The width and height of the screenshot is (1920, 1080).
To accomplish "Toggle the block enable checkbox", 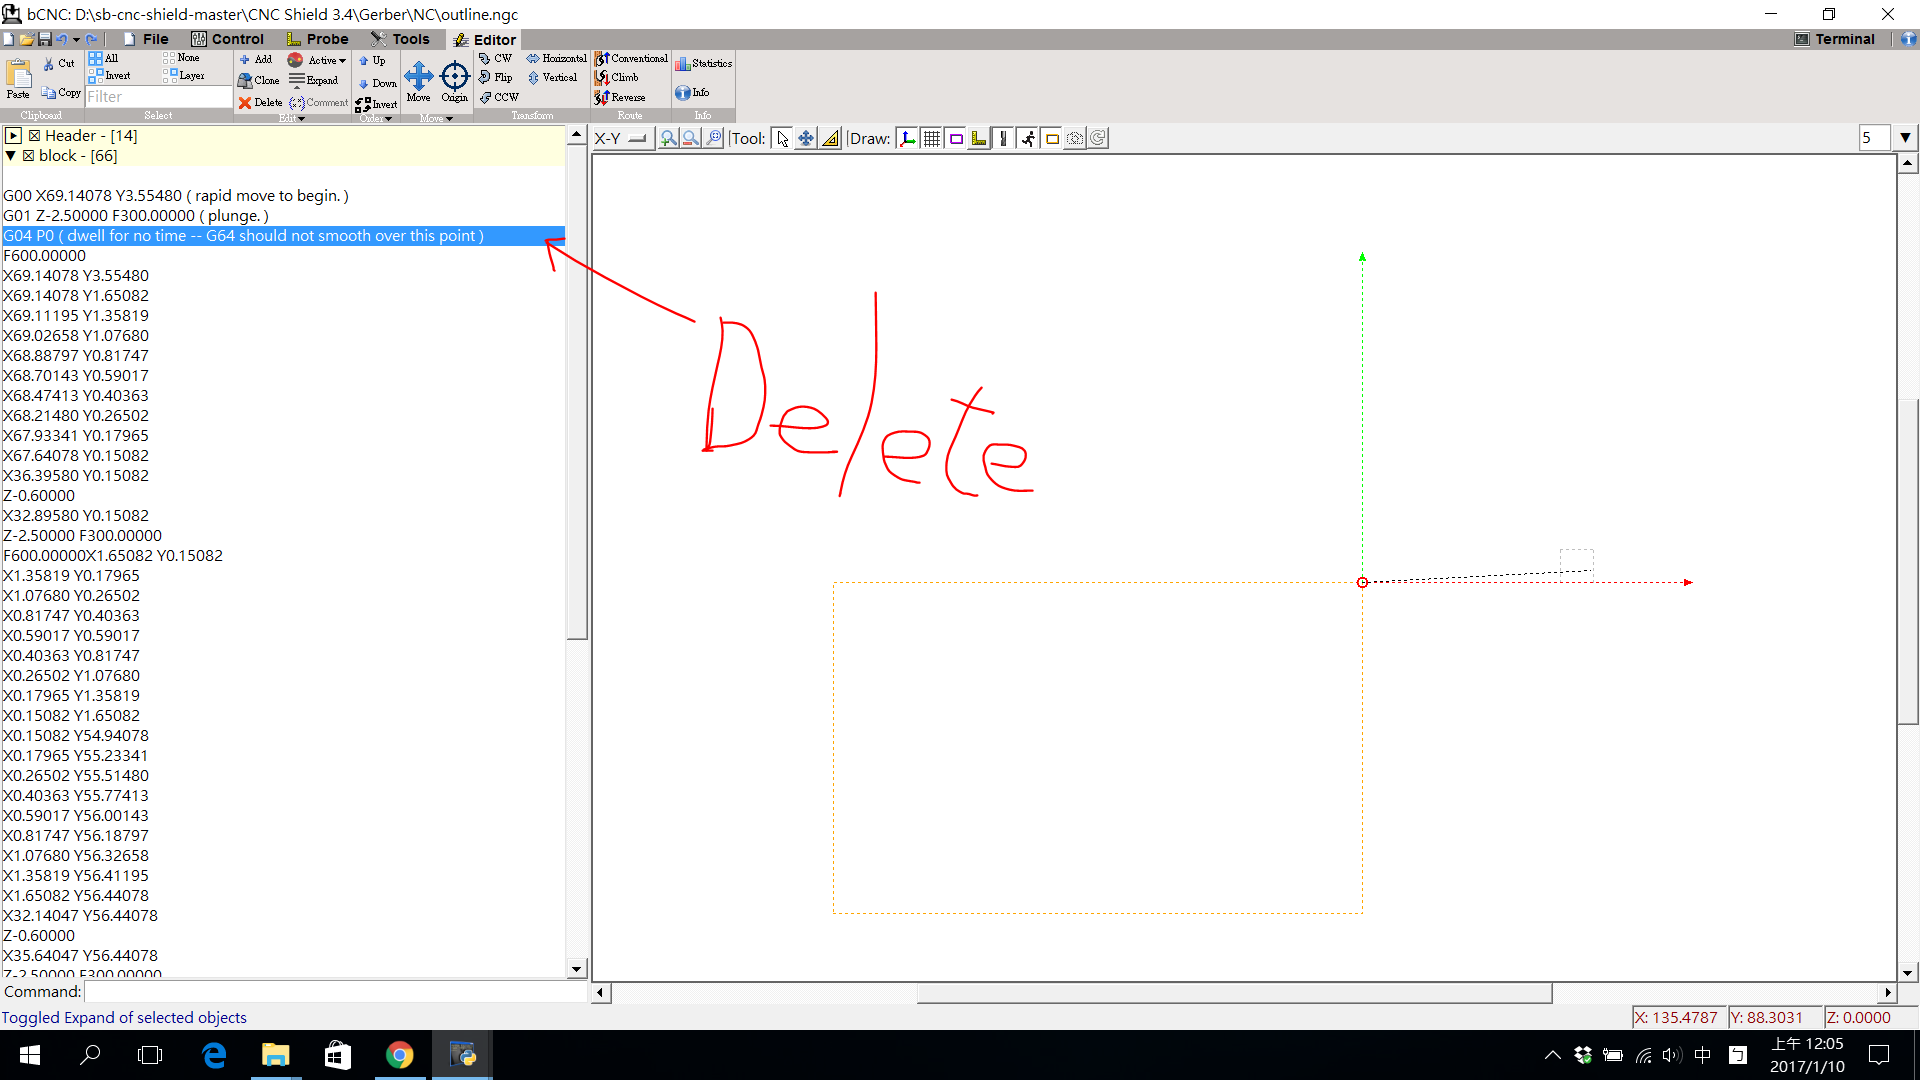I will click(x=29, y=156).
